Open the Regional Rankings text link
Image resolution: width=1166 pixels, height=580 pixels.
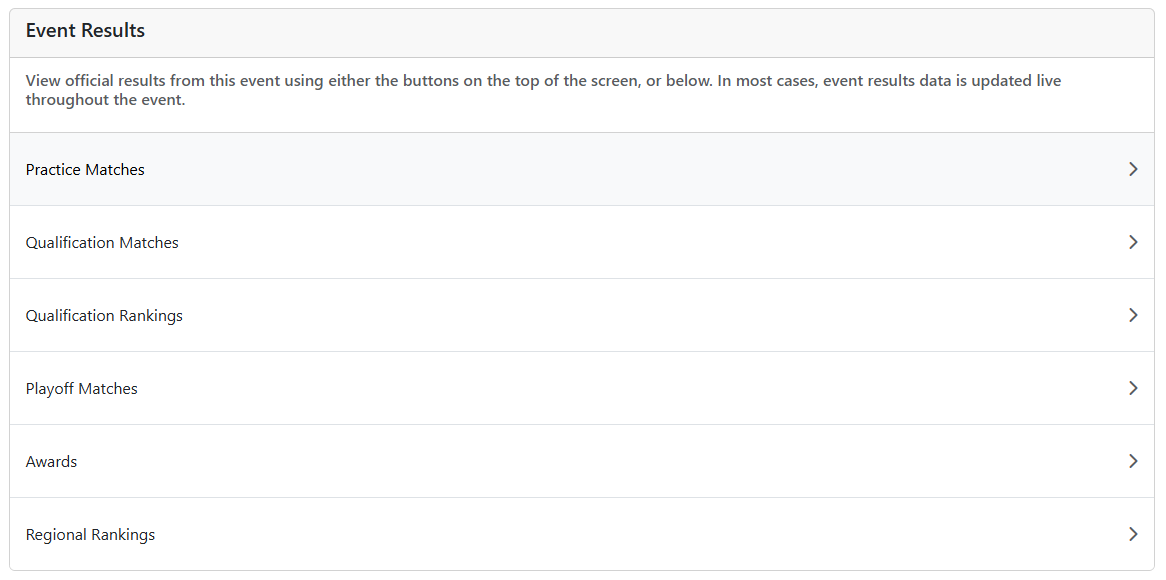point(90,535)
